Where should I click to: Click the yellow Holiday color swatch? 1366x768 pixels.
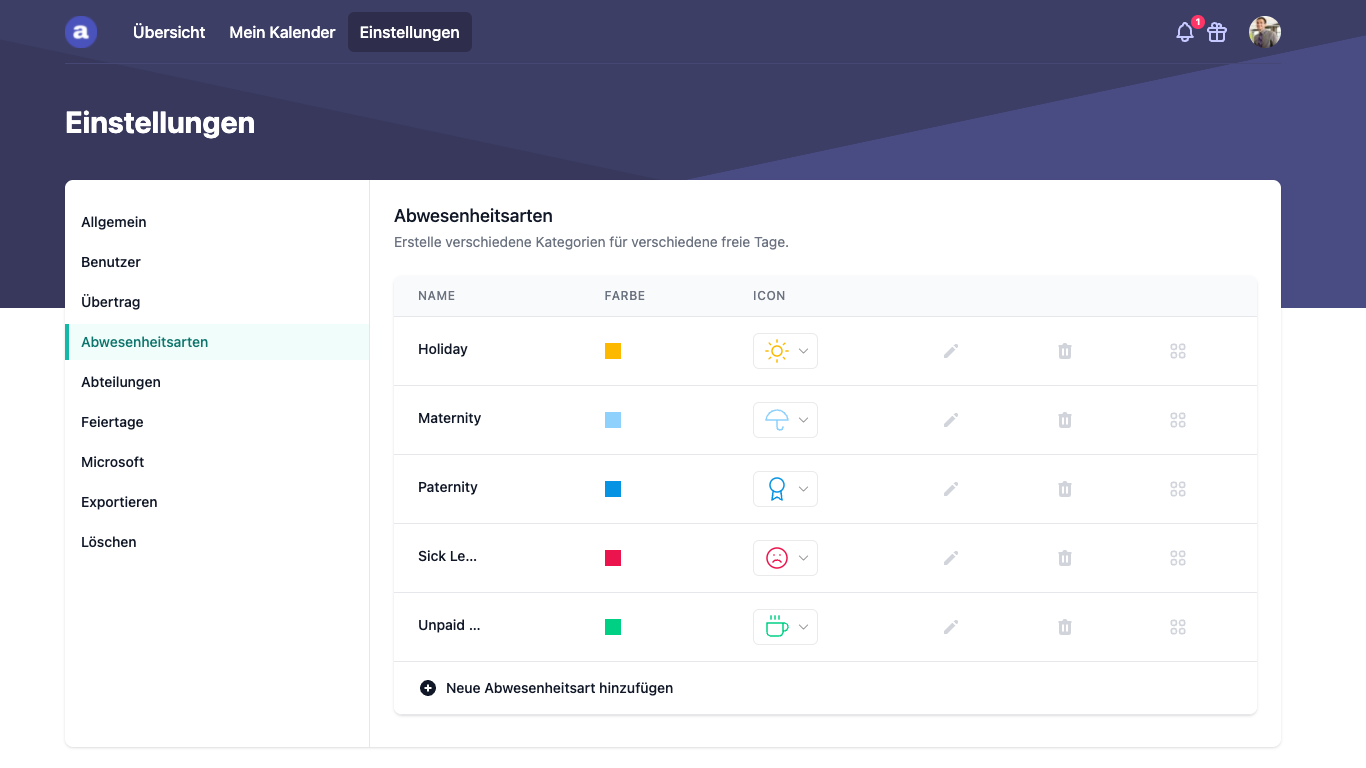pos(613,351)
